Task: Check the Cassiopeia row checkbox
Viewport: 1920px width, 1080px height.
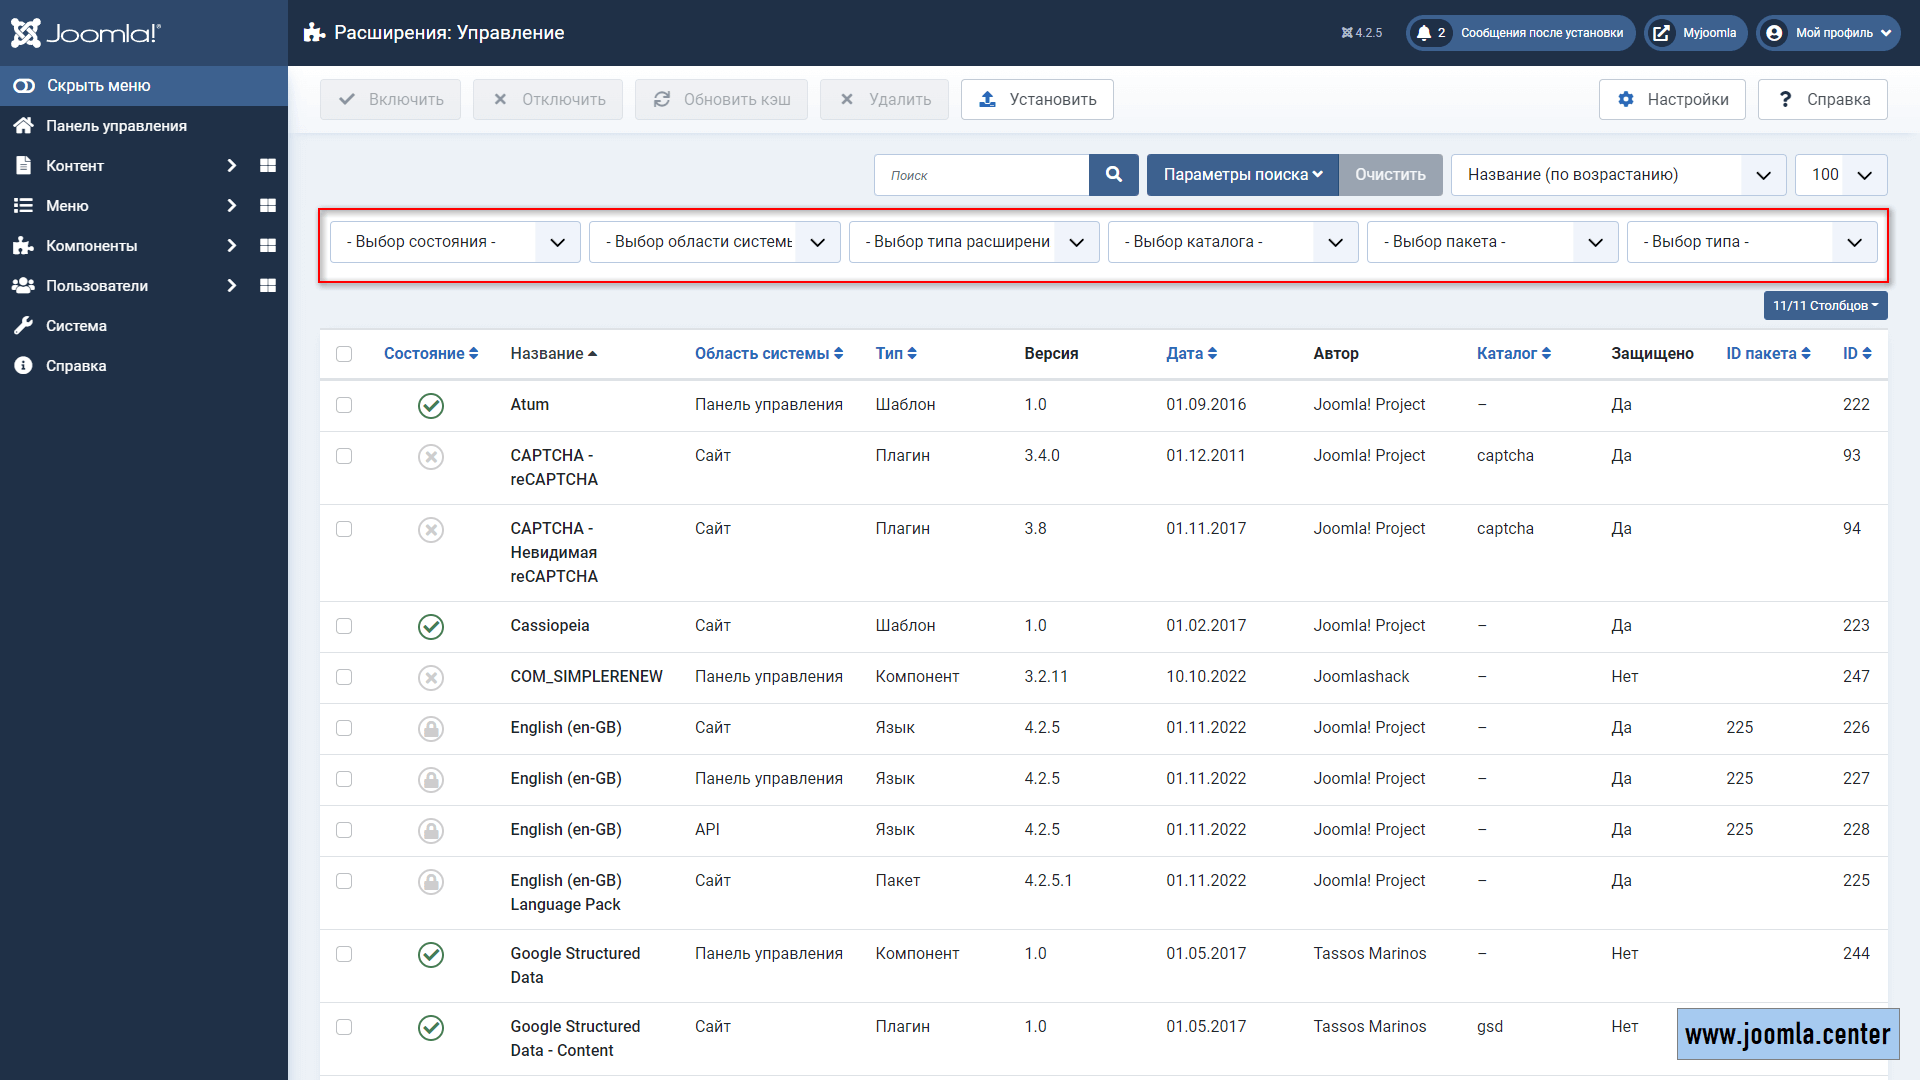Action: point(344,626)
